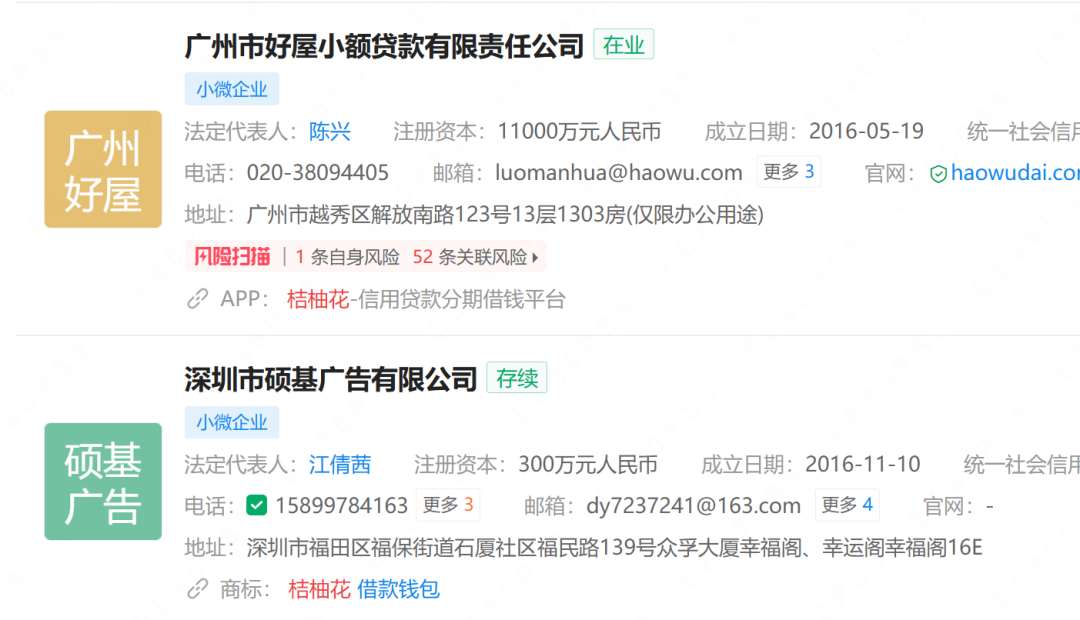Click 1 条自身风险 entry
Viewport: 1080px width, 620px height.
(x=348, y=257)
